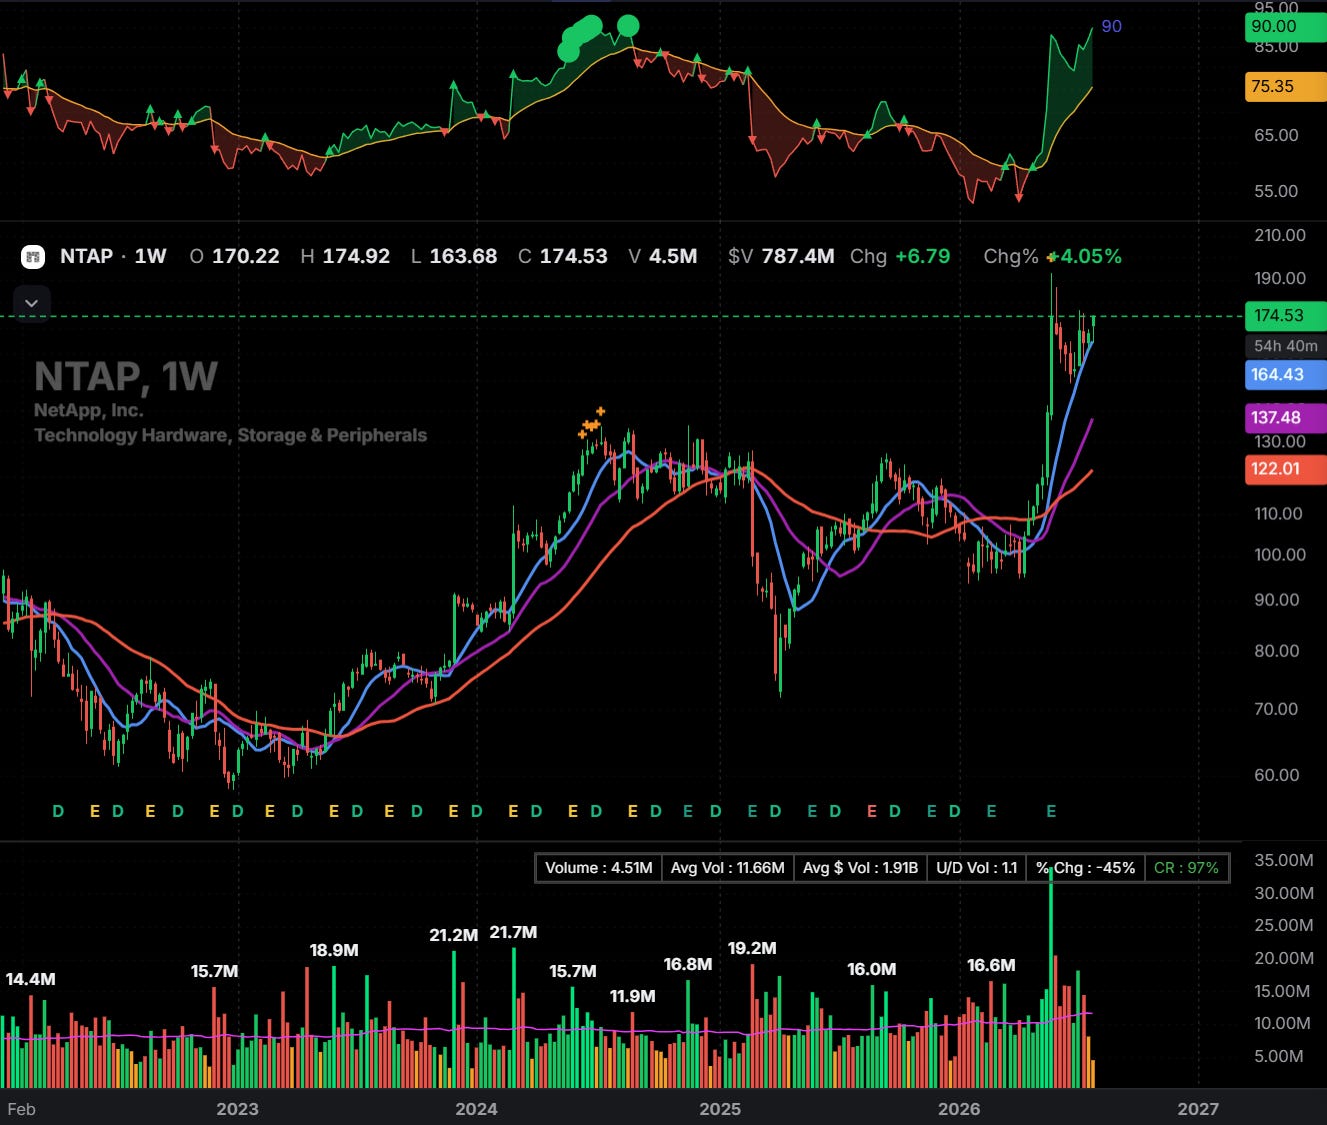Click the 19.2M volume peak label
This screenshot has width=1327, height=1125.
752,948
